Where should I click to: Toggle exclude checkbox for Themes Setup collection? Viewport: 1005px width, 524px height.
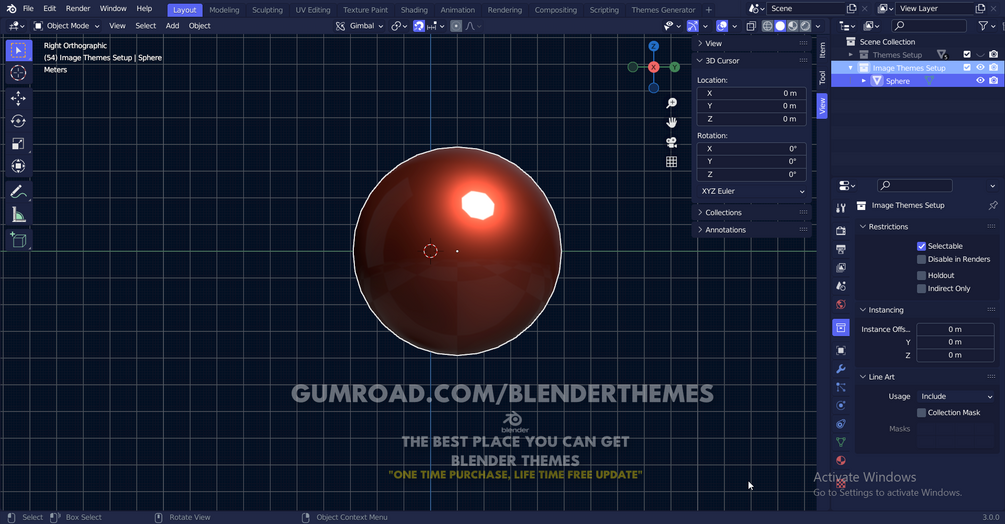967,55
